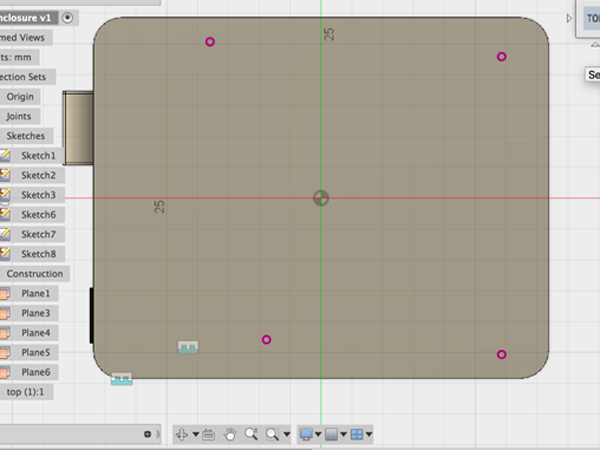Click the 25 grid label left of origin

coord(159,207)
